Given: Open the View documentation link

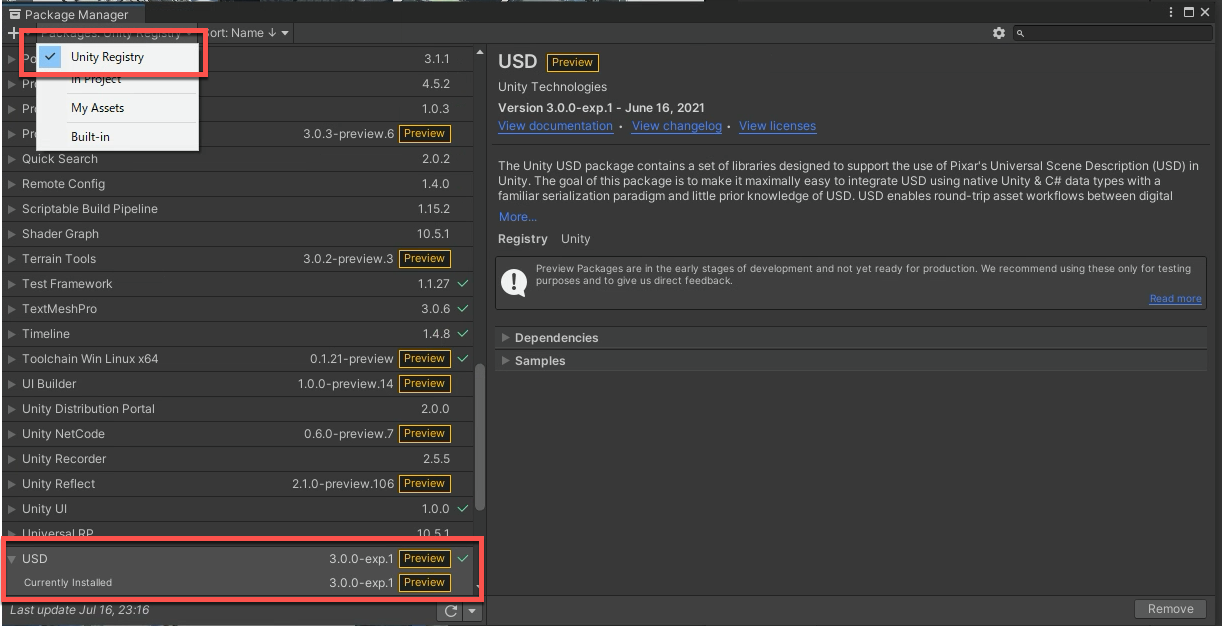Looking at the screenshot, I should point(555,126).
